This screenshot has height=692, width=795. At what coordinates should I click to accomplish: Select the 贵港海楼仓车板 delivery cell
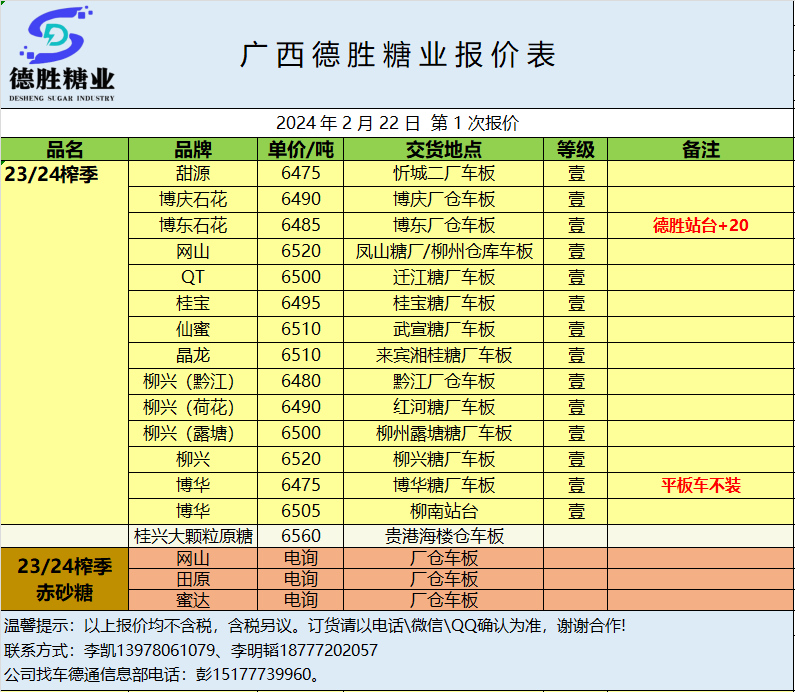pyautogui.click(x=444, y=536)
